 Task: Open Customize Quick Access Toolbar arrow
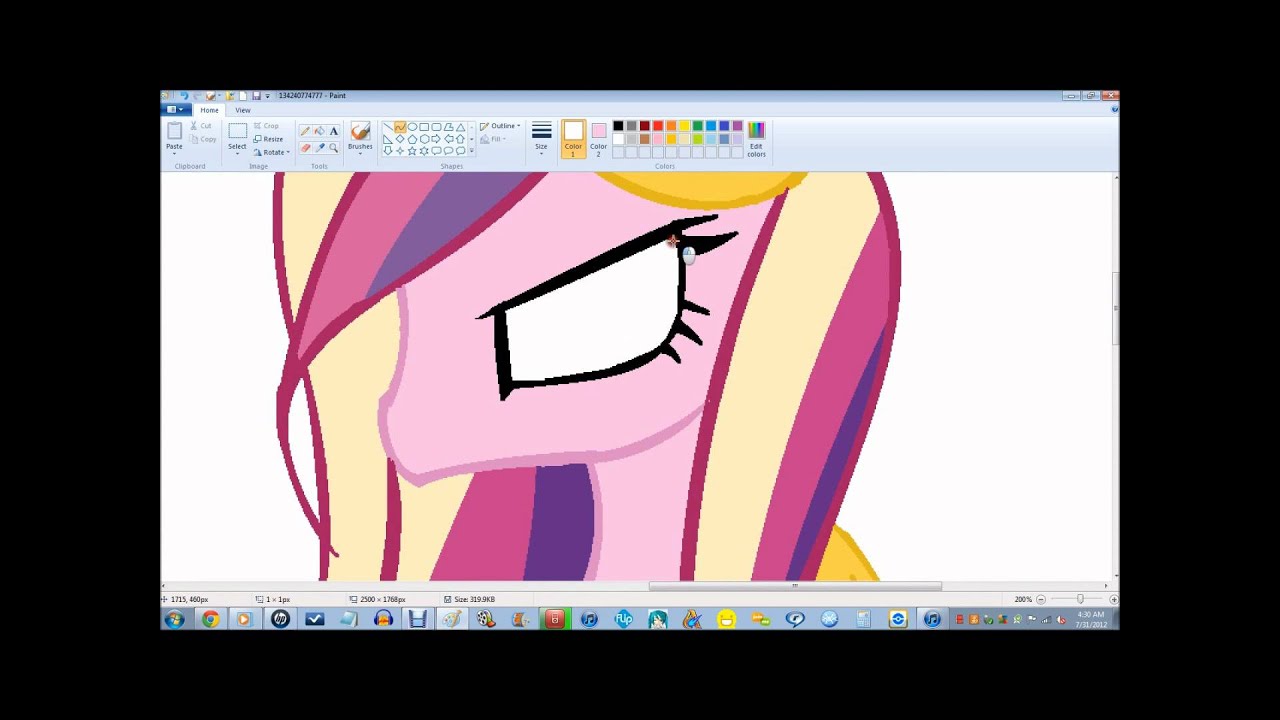tap(267, 96)
